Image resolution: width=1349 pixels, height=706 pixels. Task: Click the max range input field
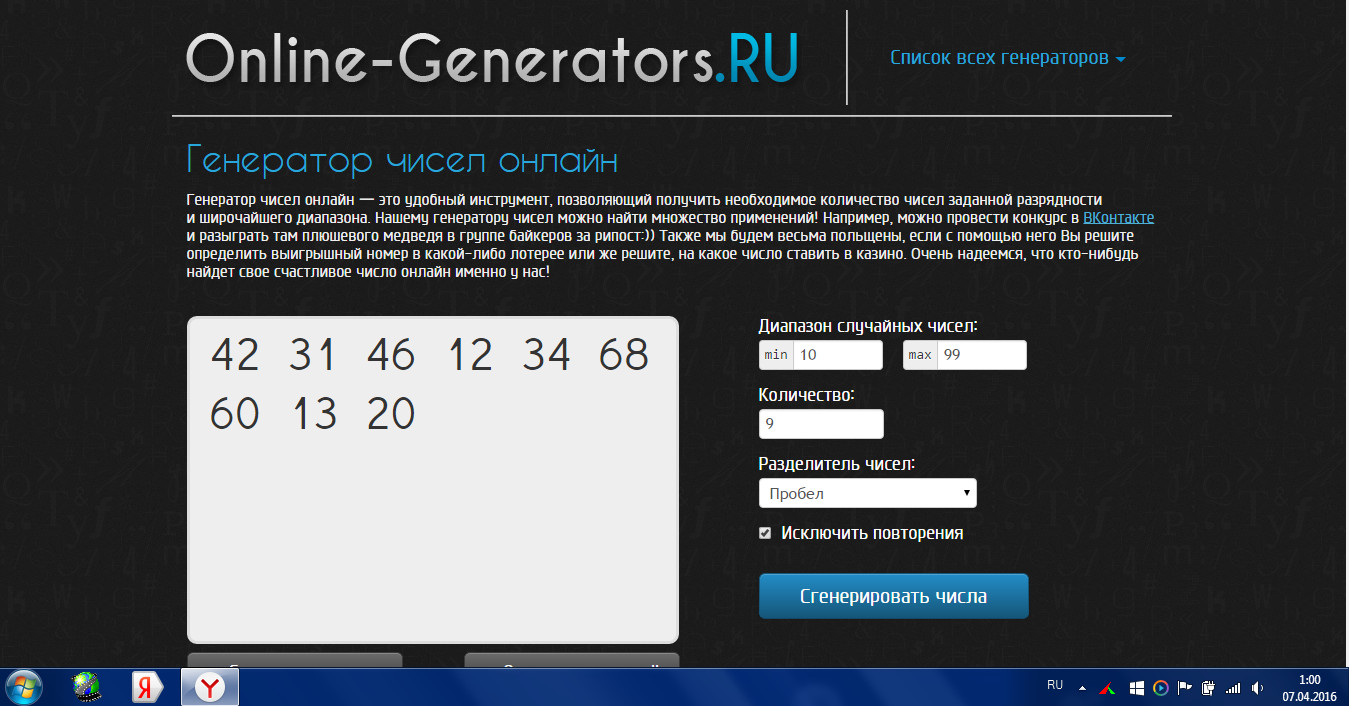[980, 355]
